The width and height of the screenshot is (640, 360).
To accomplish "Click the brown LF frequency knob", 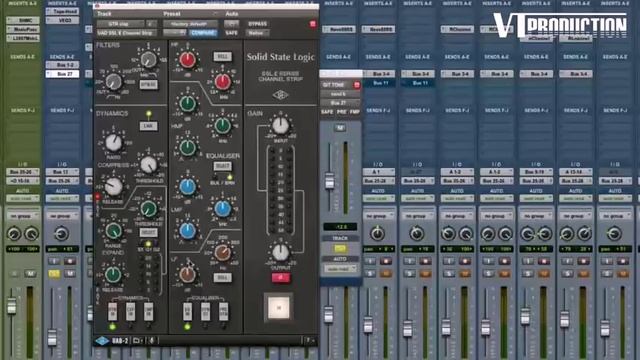I will coord(223,253).
